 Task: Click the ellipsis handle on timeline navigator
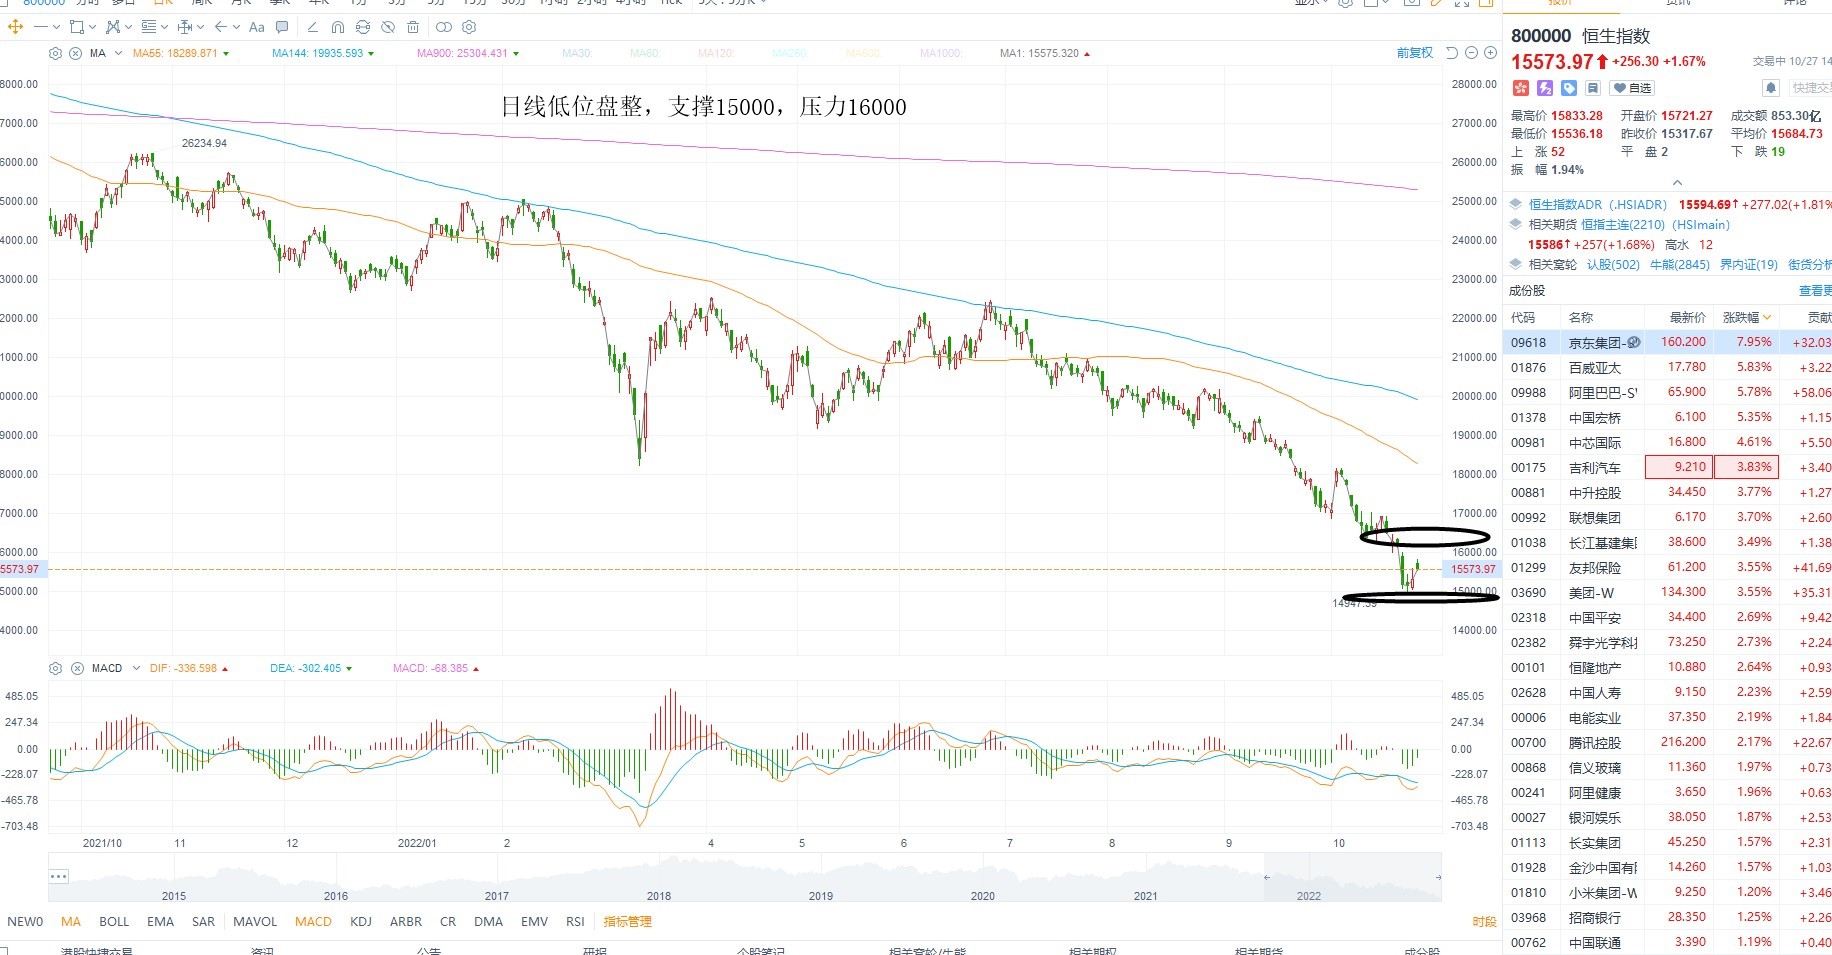click(59, 876)
